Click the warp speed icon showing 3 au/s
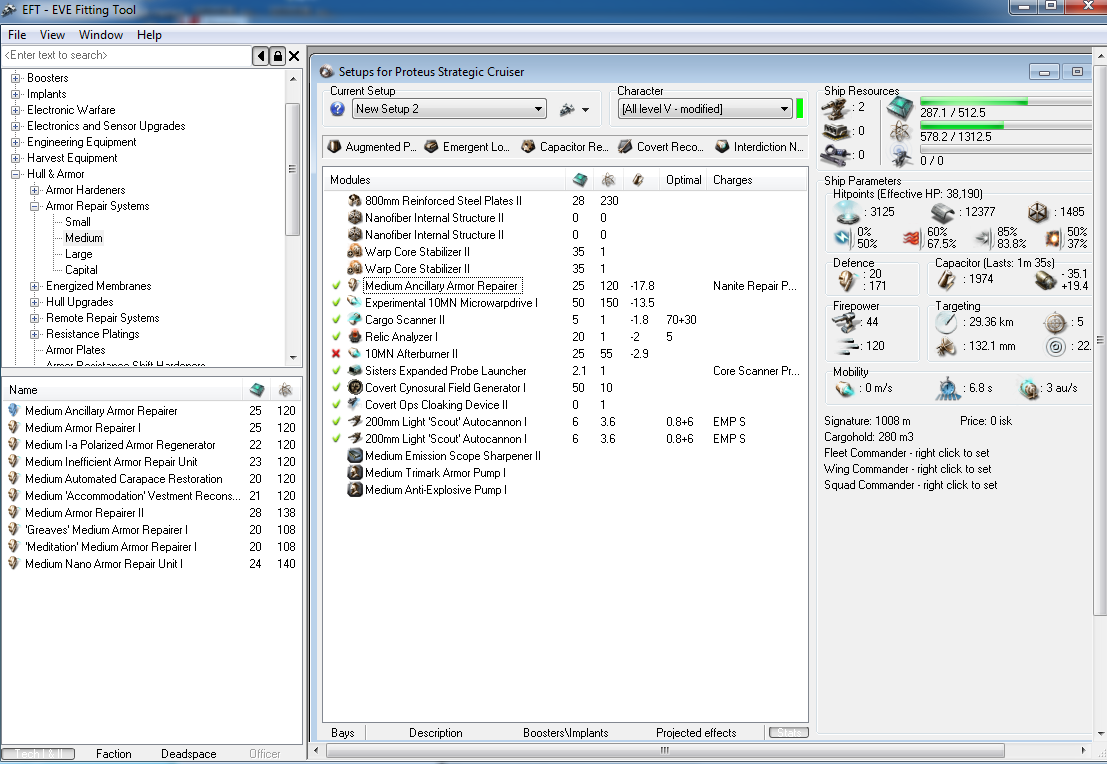 click(1030, 388)
